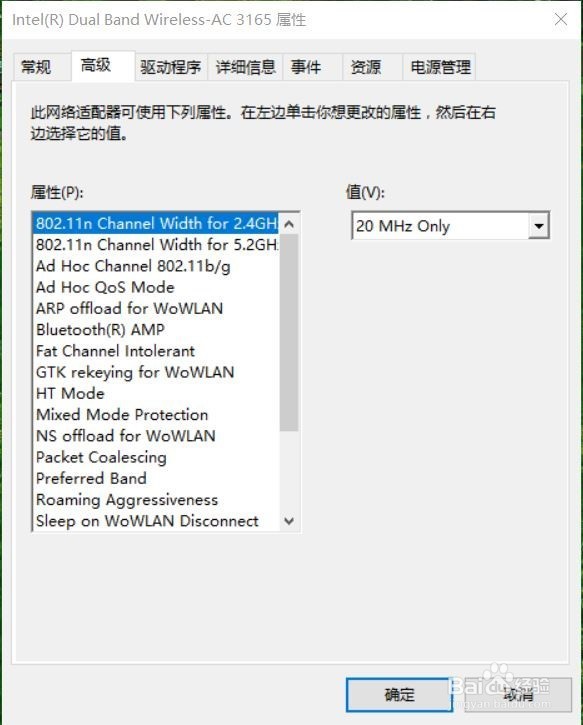583x725 pixels.
Task: Switch to the 常规 tab
Action: coord(36,67)
